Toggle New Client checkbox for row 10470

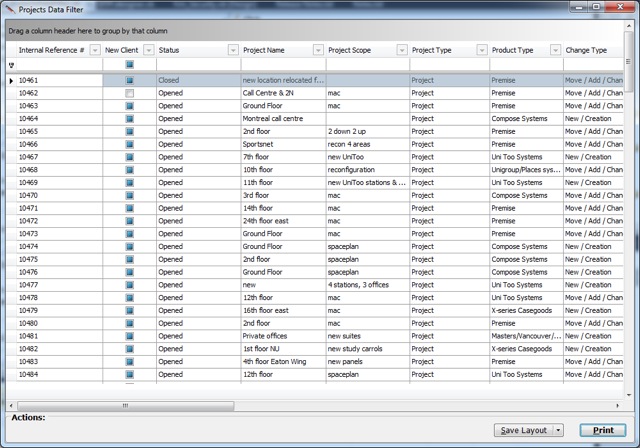tap(129, 195)
